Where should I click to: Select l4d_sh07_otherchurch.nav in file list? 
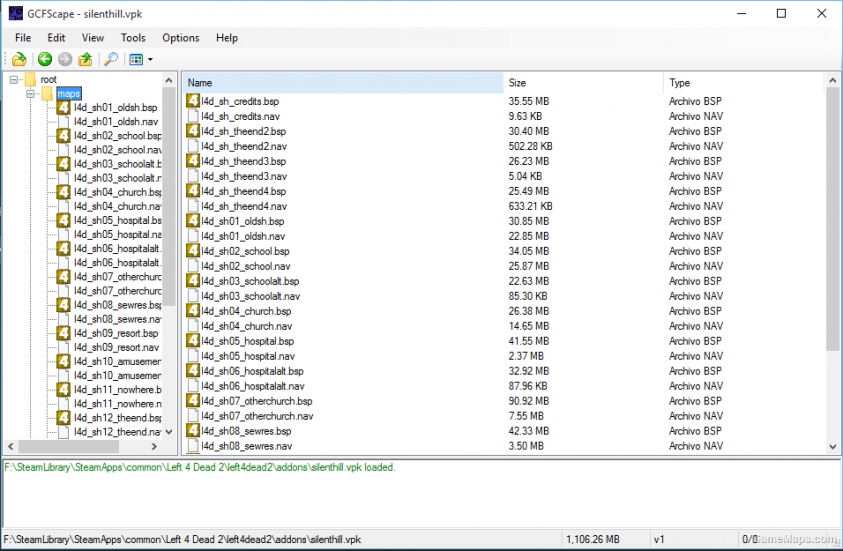(x=257, y=416)
